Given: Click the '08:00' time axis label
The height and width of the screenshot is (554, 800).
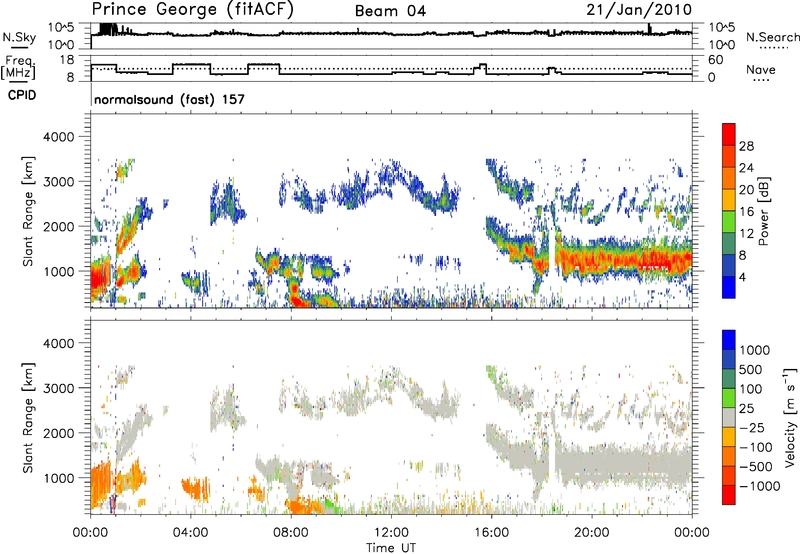Looking at the screenshot, I should click(x=291, y=532).
